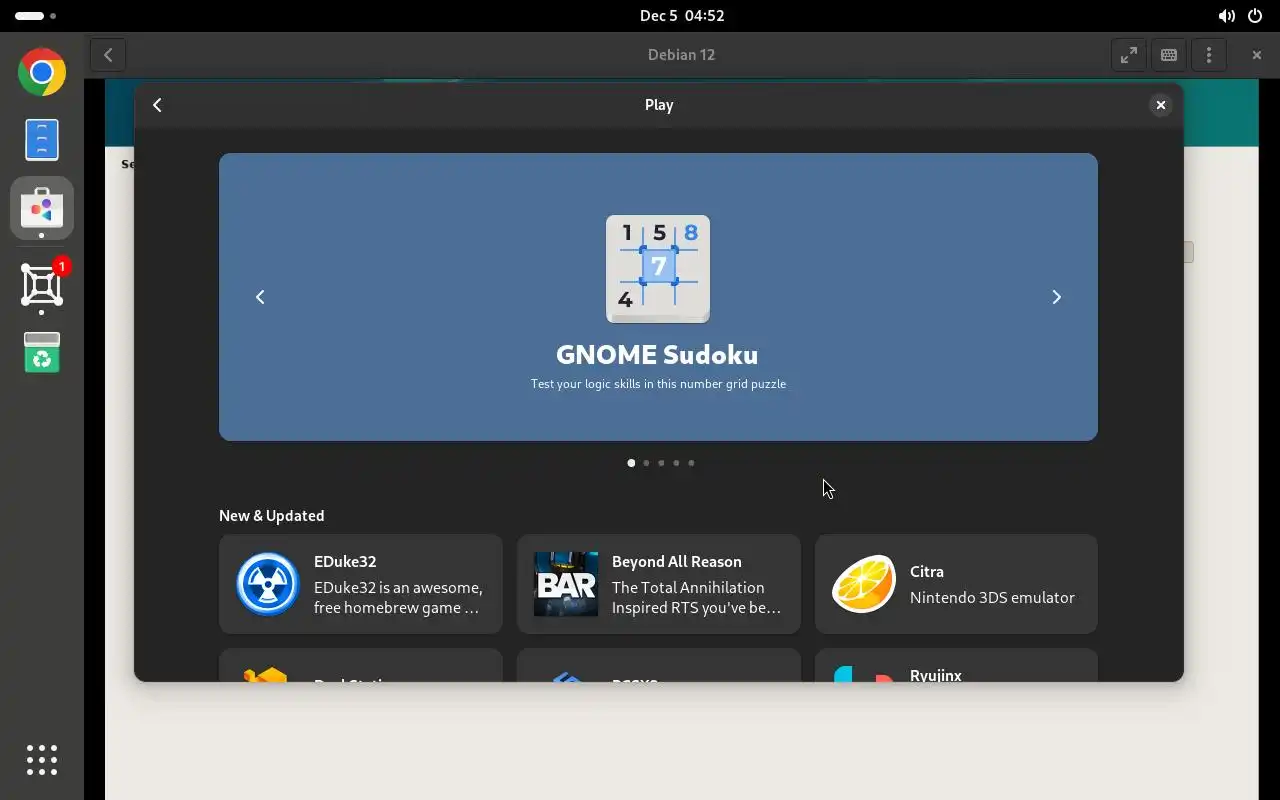This screenshot has height=800, width=1280.
Task: Open the blue file archiver dock icon
Action: tap(42, 139)
